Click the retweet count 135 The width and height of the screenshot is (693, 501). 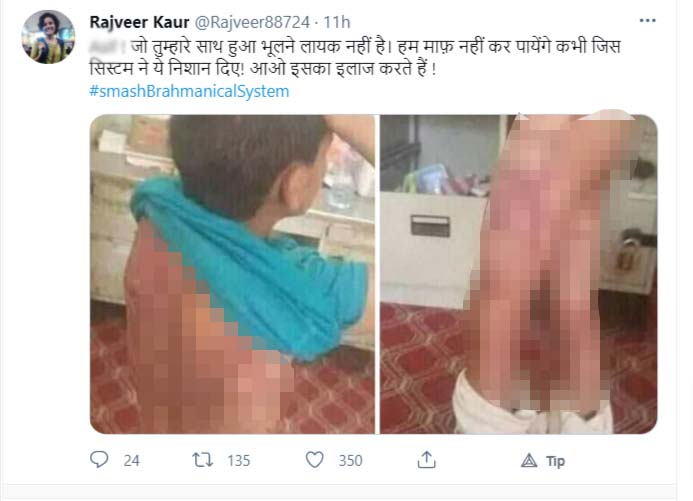(239, 461)
